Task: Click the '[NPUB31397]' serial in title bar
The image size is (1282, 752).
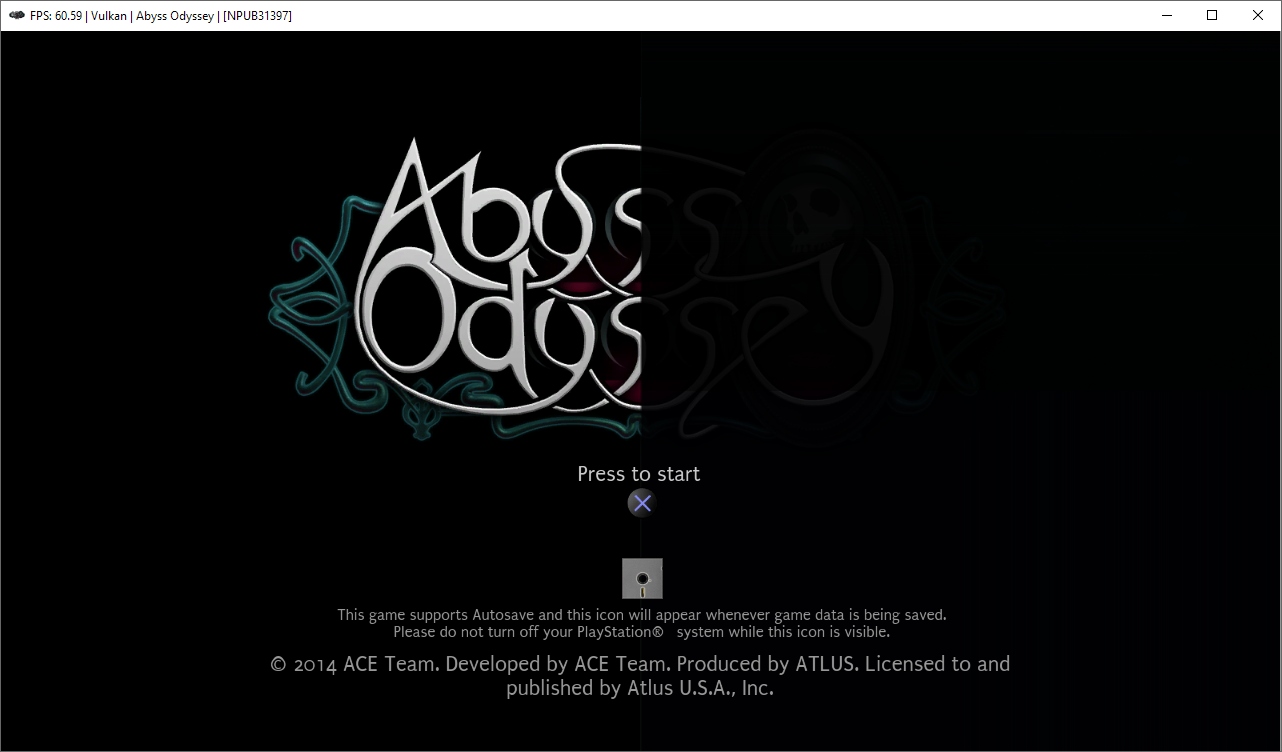Action: click(257, 16)
